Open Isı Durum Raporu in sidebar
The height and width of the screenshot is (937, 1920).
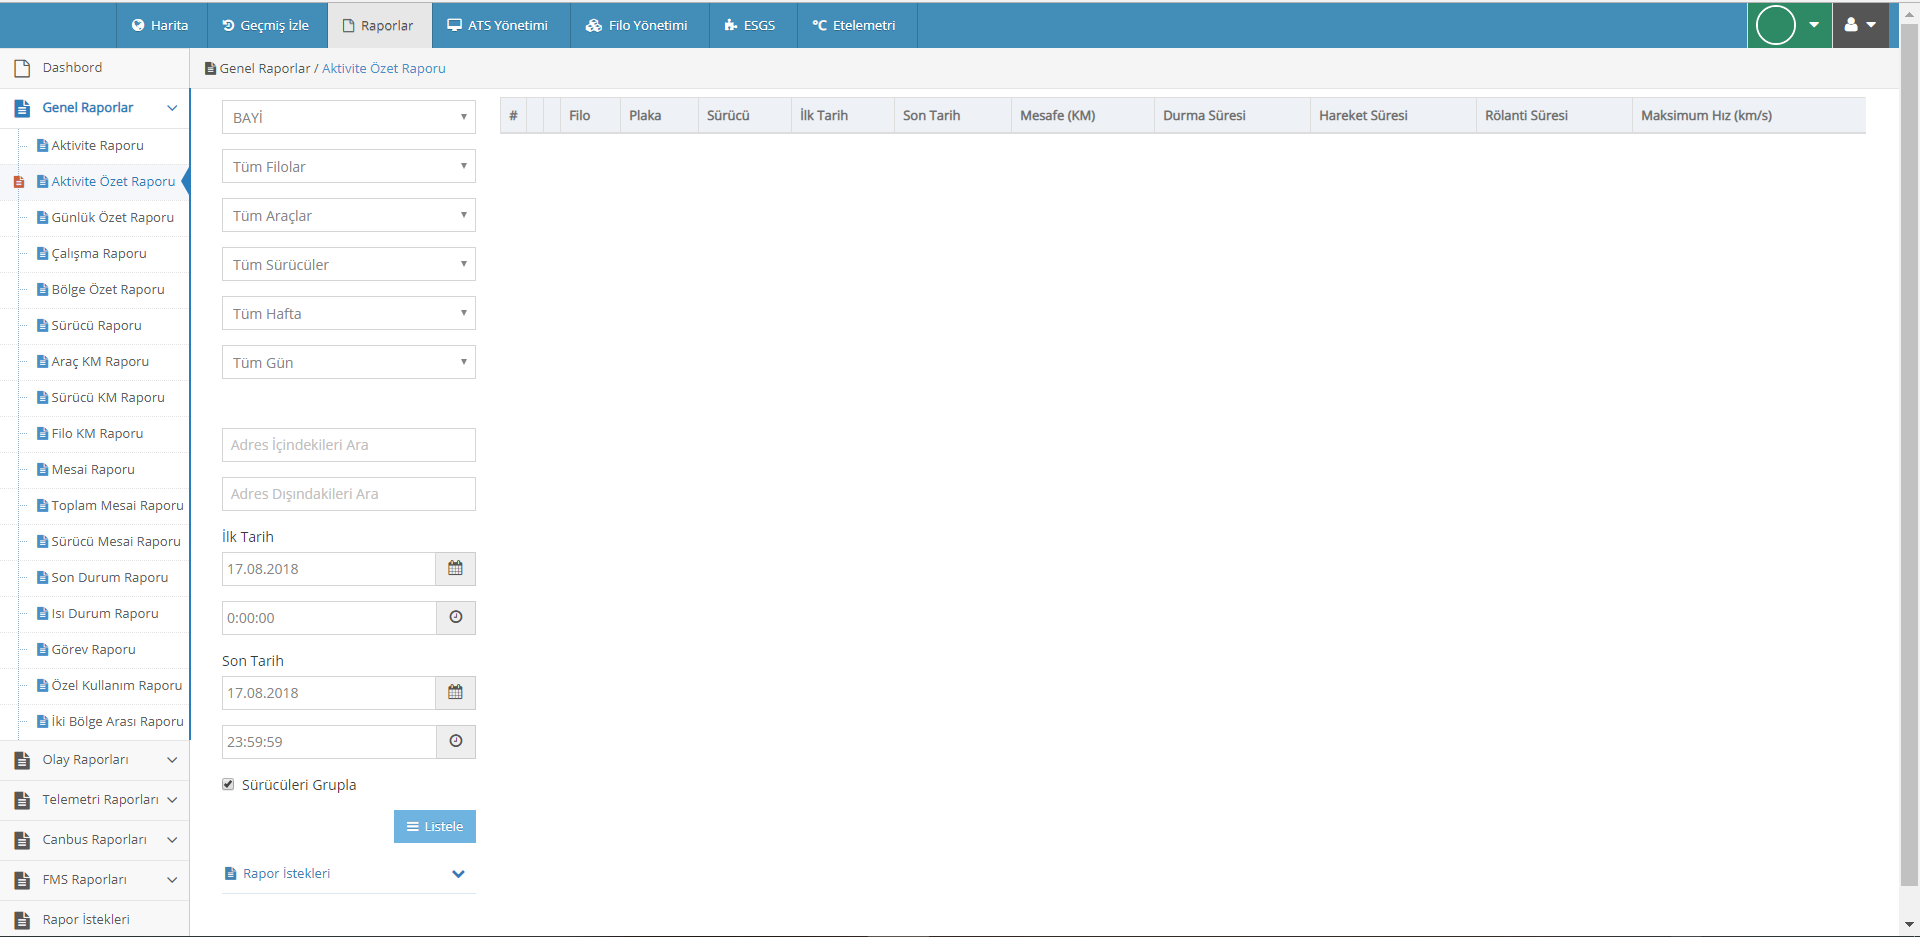[105, 614]
